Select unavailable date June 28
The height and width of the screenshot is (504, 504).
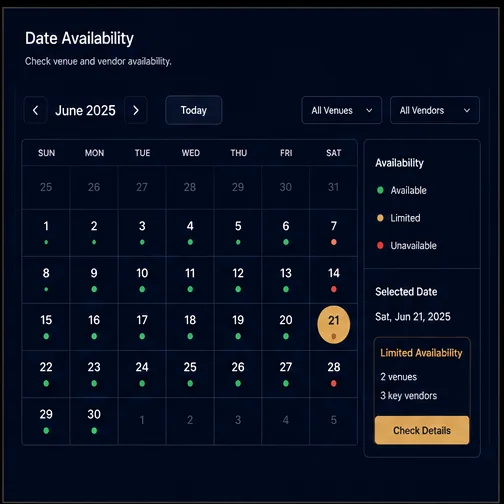[334, 374]
